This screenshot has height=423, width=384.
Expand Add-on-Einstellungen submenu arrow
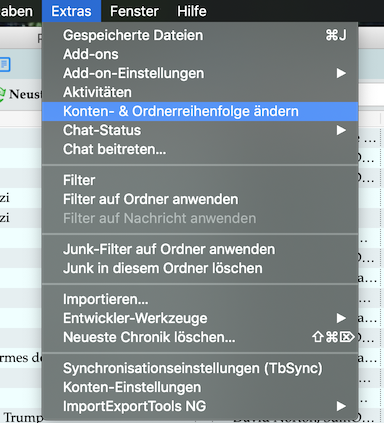tap(341, 73)
